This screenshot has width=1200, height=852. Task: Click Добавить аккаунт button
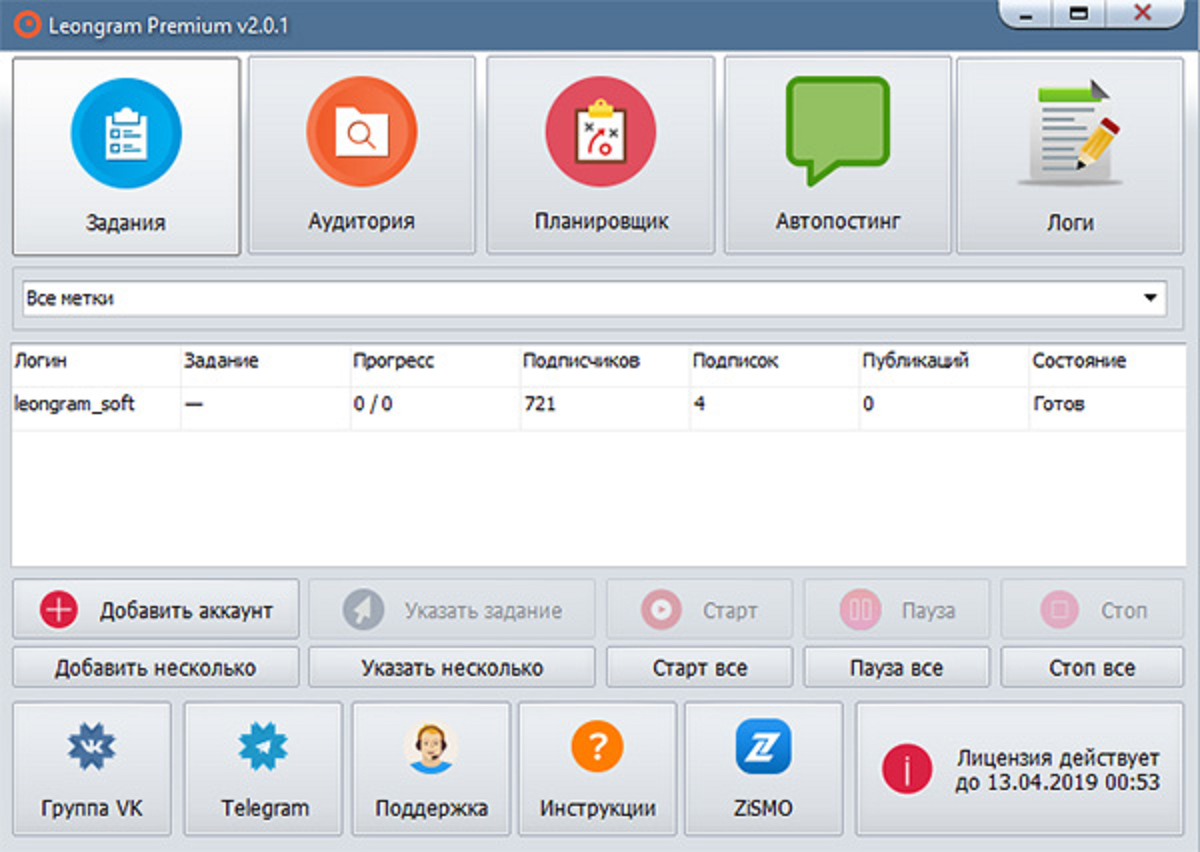[x=156, y=610]
